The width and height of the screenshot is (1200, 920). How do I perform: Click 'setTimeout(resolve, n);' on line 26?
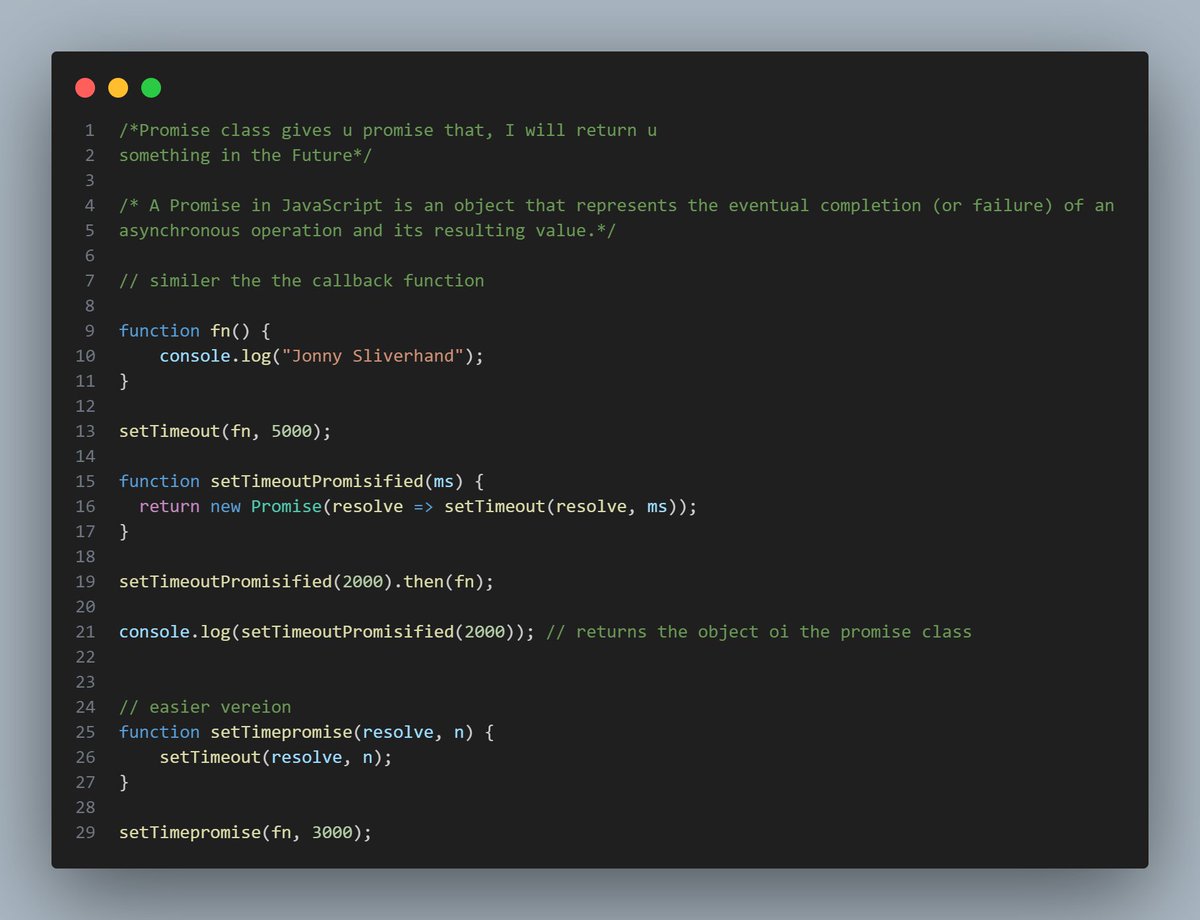pos(276,757)
